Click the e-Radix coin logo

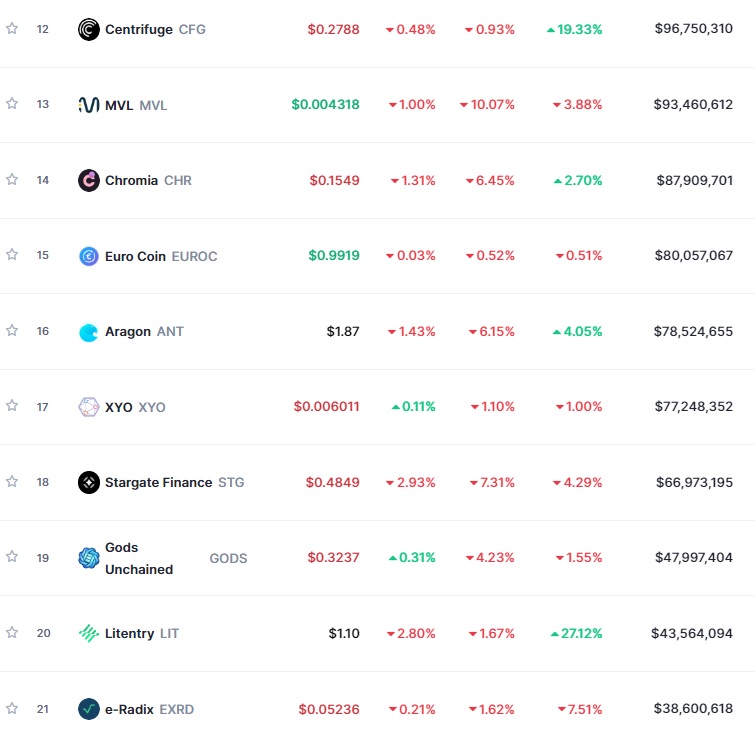(89, 709)
